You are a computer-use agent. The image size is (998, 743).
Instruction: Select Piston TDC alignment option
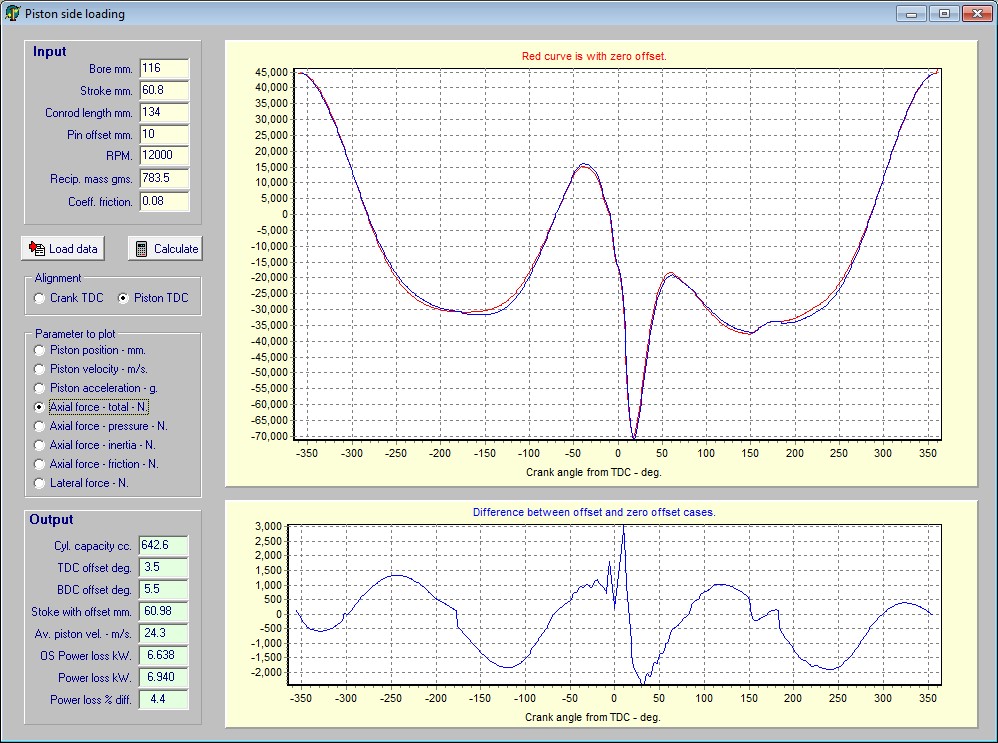click(x=124, y=298)
